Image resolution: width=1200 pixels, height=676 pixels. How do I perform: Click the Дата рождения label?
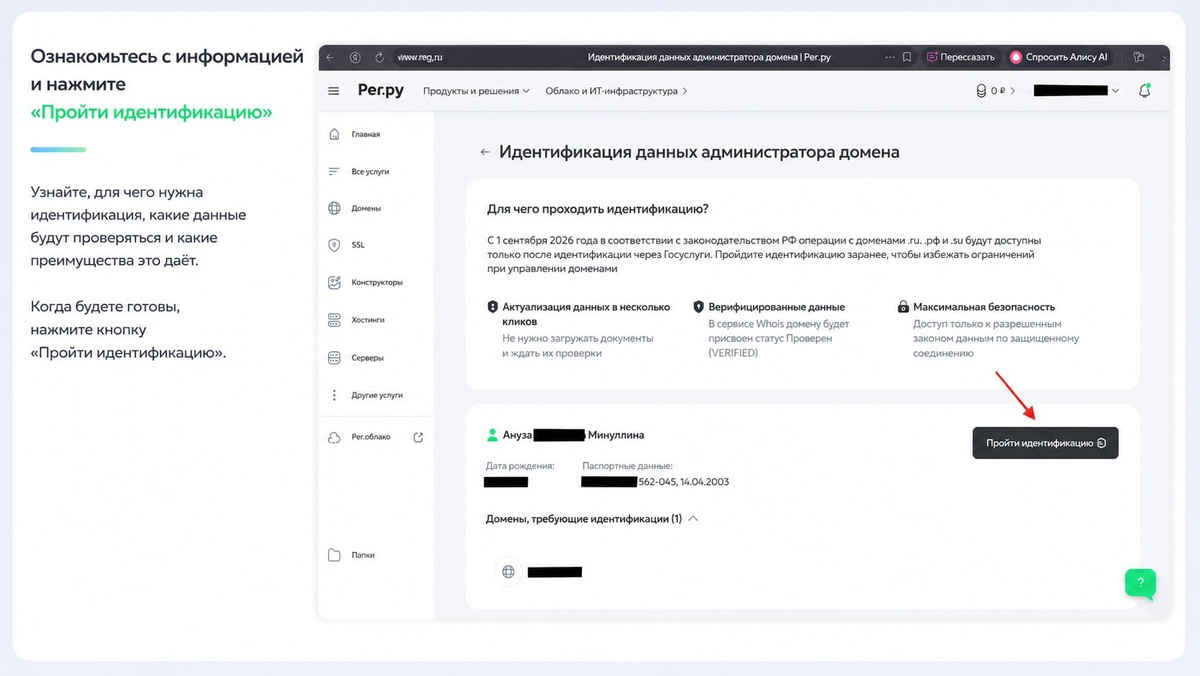[520, 466]
